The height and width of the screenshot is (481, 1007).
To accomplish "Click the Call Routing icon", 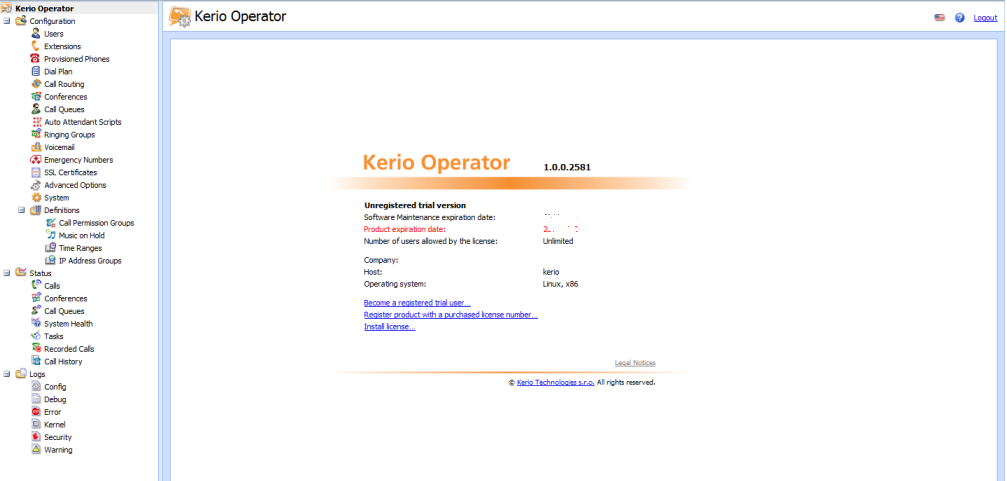I will pyautogui.click(x=37, y=84).
